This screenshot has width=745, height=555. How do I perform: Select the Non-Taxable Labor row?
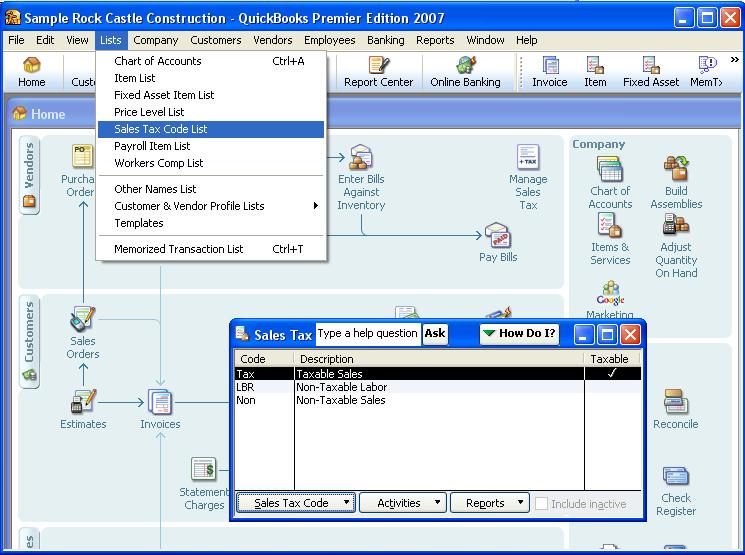(341, 387)
